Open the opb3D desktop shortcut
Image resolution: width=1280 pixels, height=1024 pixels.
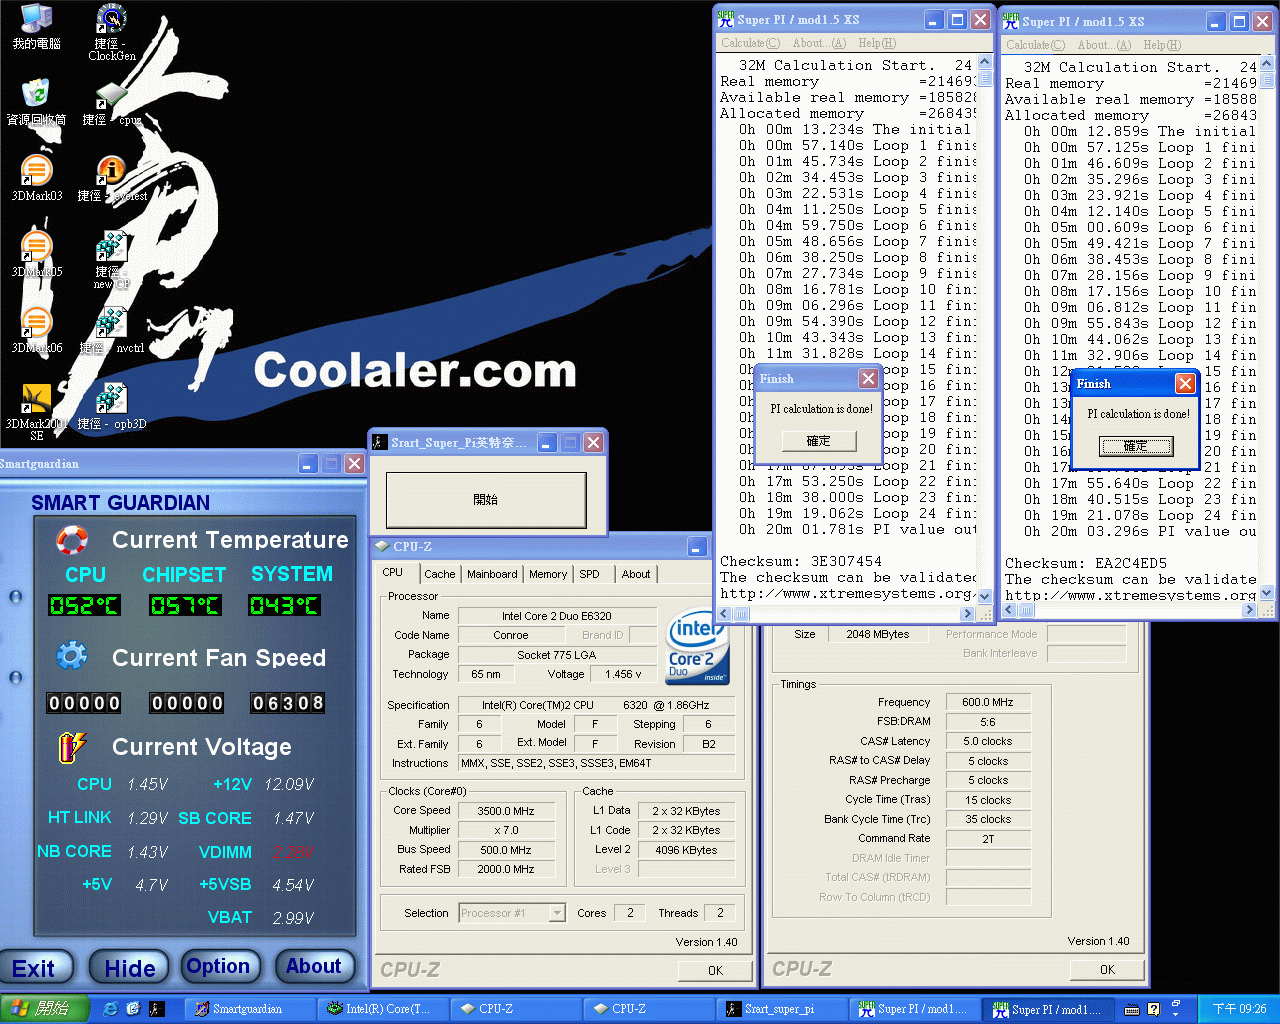112,406
